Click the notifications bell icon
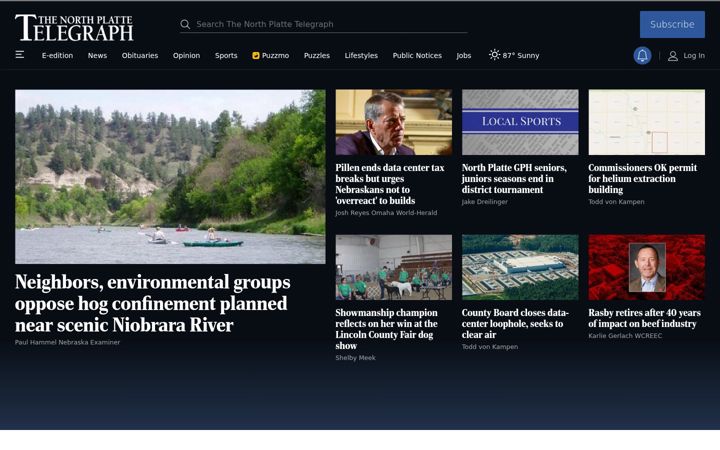 click(x=642, y=56)
